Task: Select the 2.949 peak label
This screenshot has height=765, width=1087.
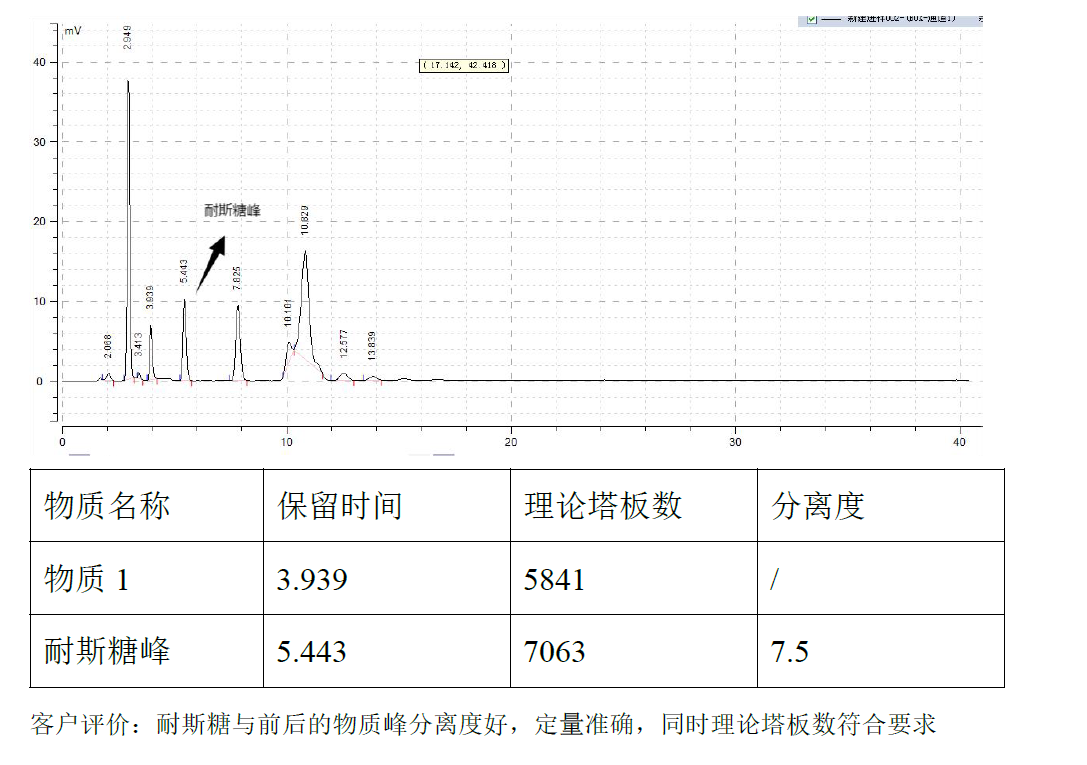Action: coord(128,38)
